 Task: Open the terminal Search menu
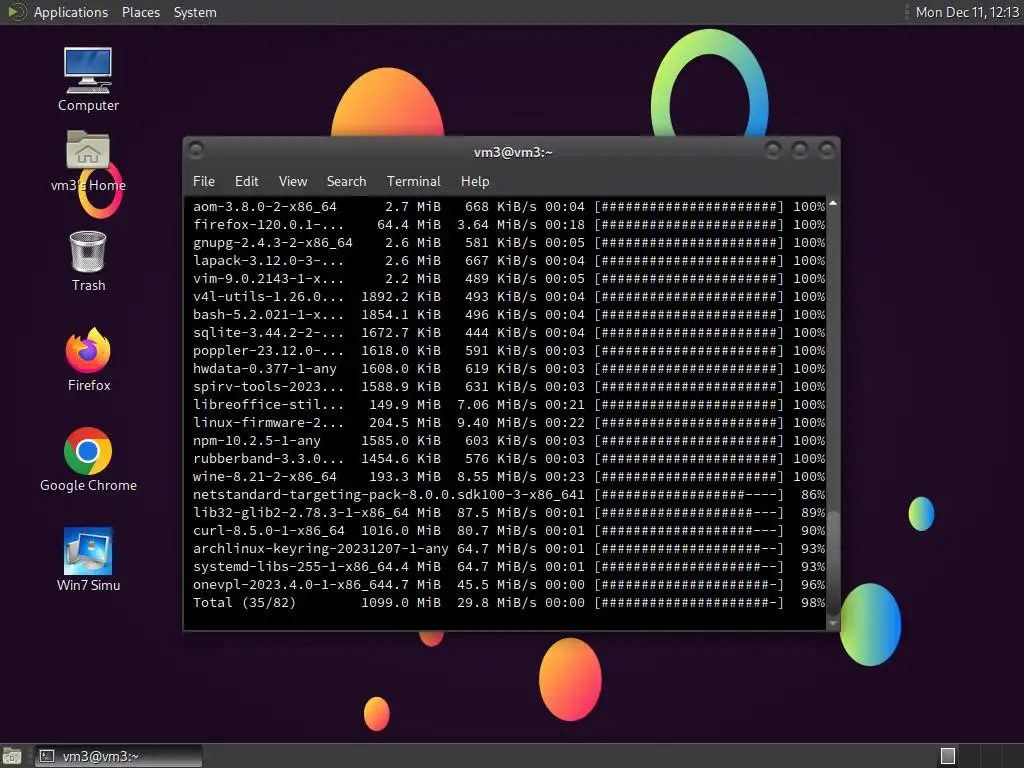[346, 181]
